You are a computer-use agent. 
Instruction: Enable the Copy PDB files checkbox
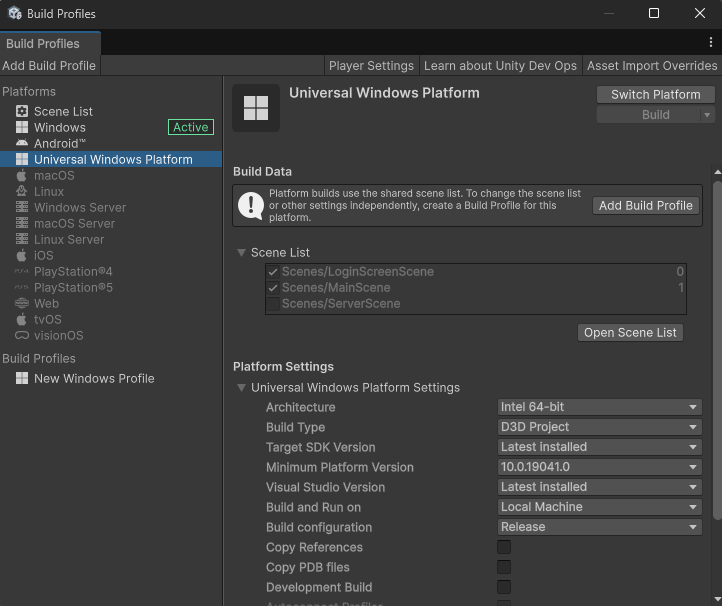click(x=504, y=567)
